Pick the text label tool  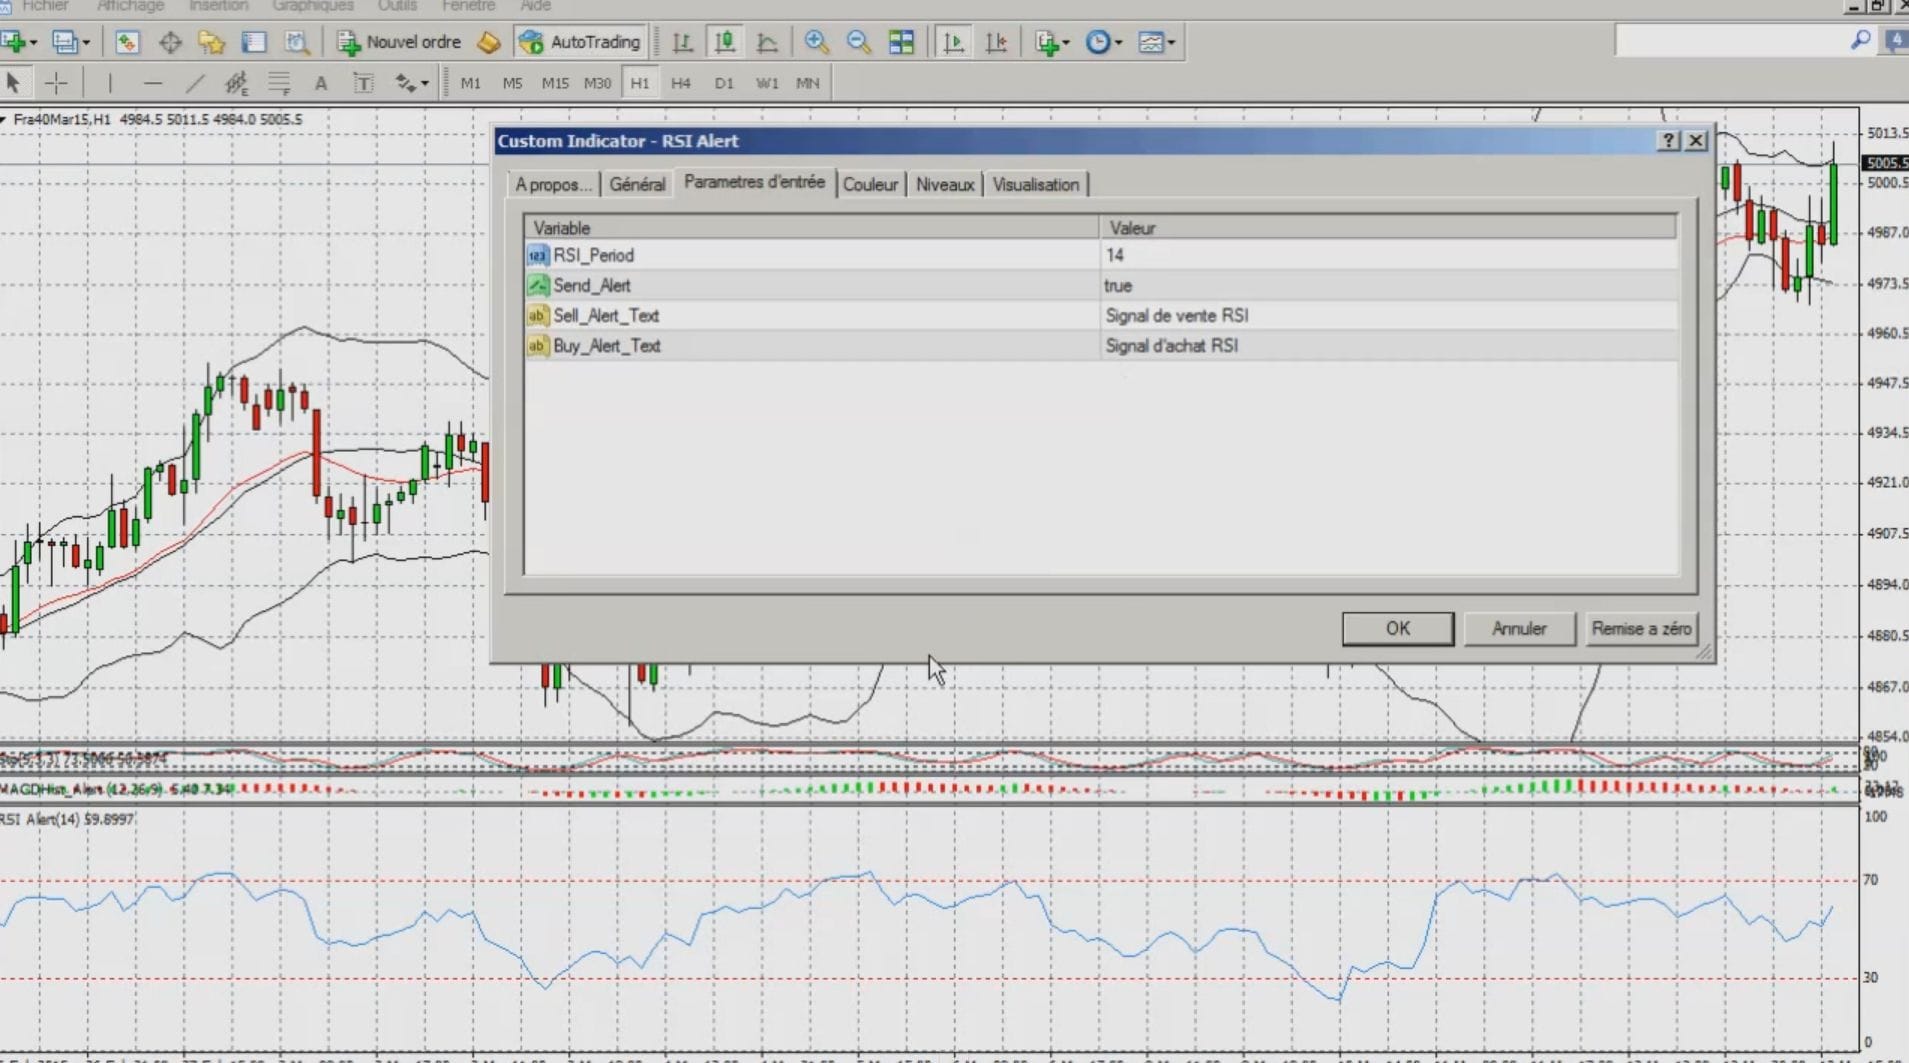click(363, 83)
